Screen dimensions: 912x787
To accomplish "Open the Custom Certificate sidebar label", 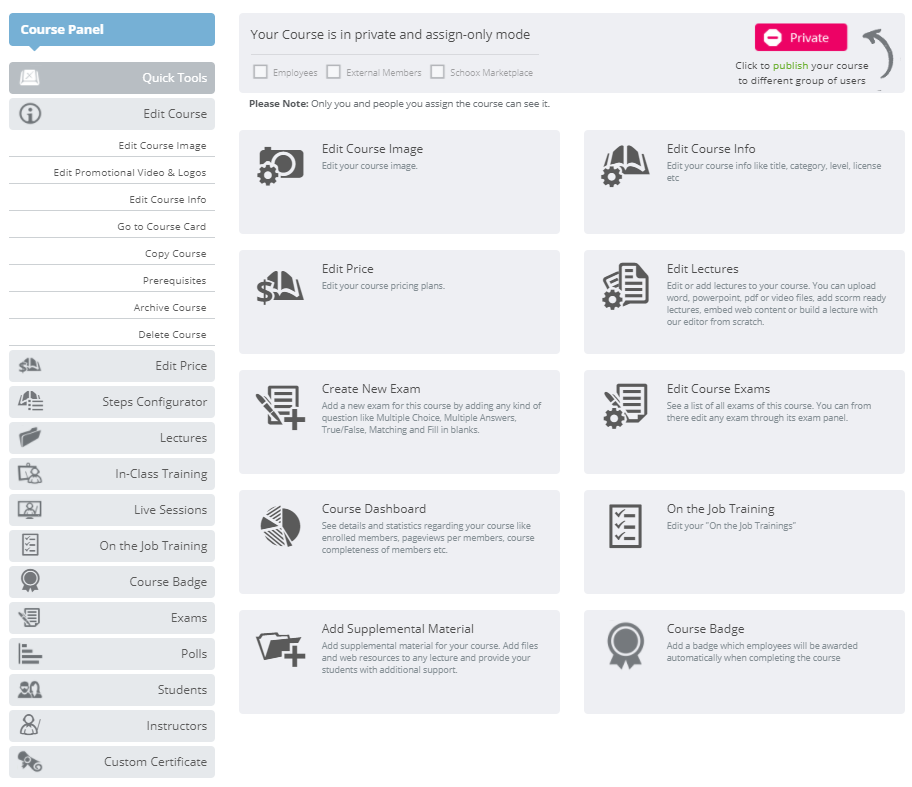I will click(x=155, y=762).
